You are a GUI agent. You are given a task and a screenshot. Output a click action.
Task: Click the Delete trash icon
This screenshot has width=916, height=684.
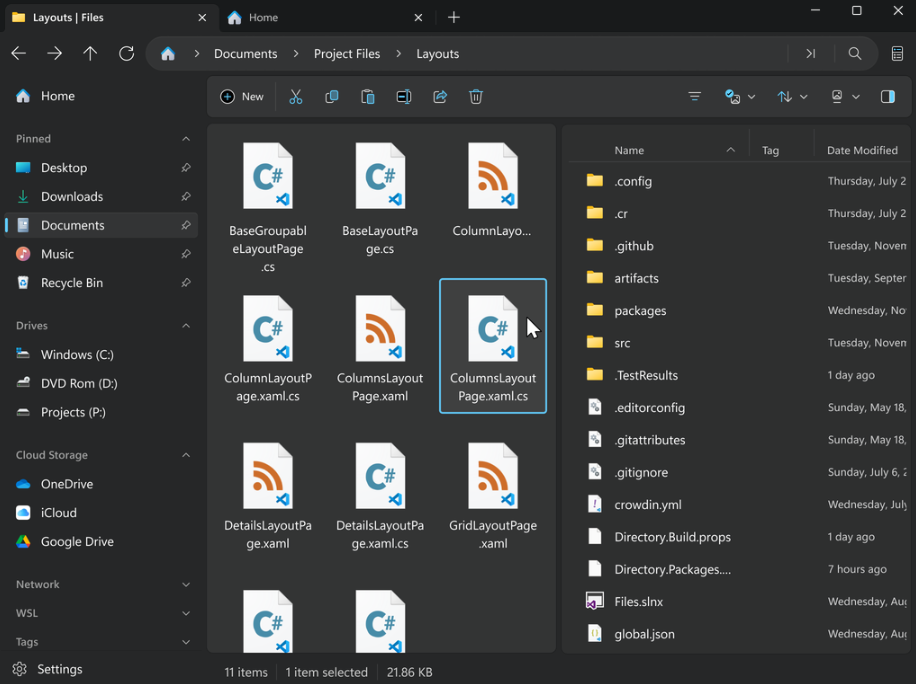click(x=476, y=97)
